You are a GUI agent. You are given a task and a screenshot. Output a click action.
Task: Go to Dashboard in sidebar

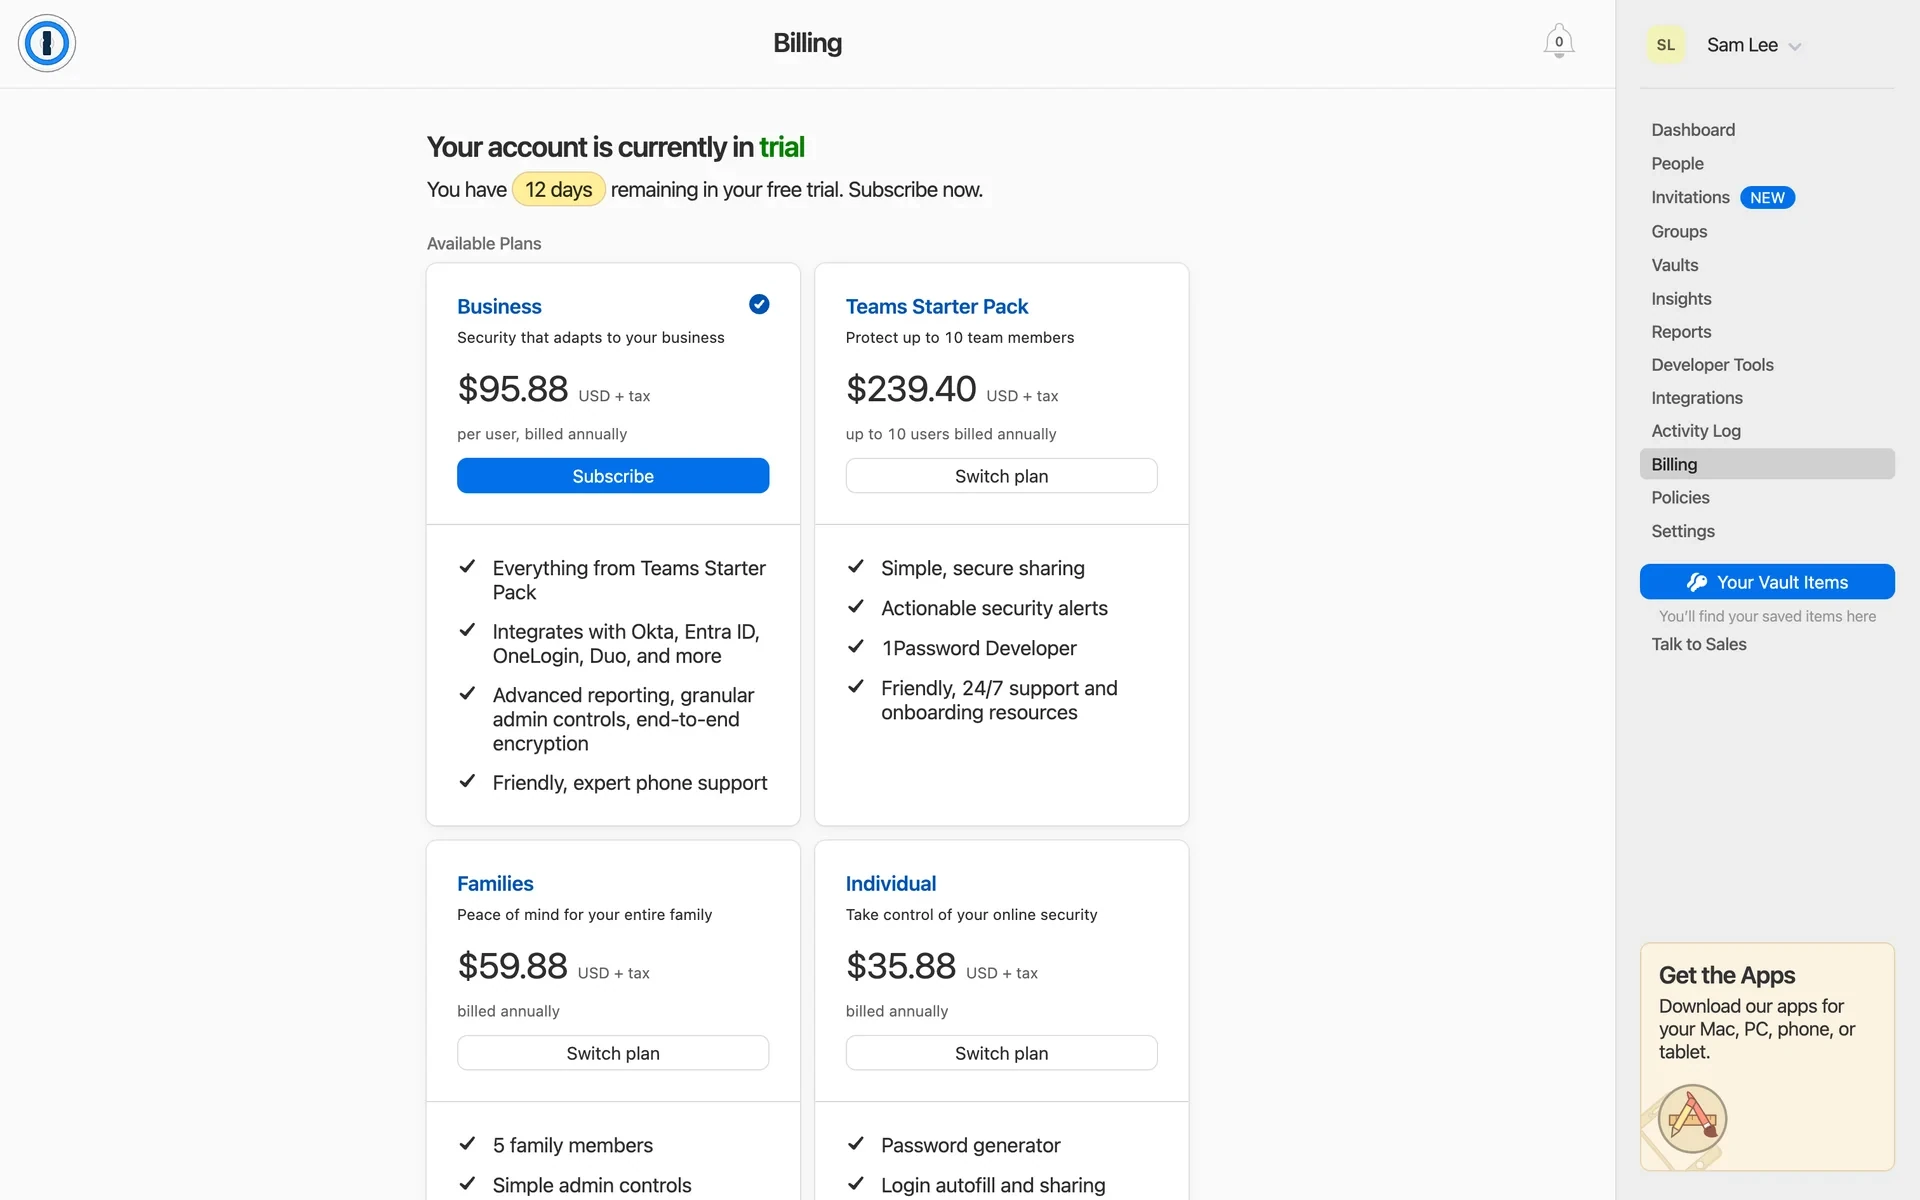point(1693,130)
